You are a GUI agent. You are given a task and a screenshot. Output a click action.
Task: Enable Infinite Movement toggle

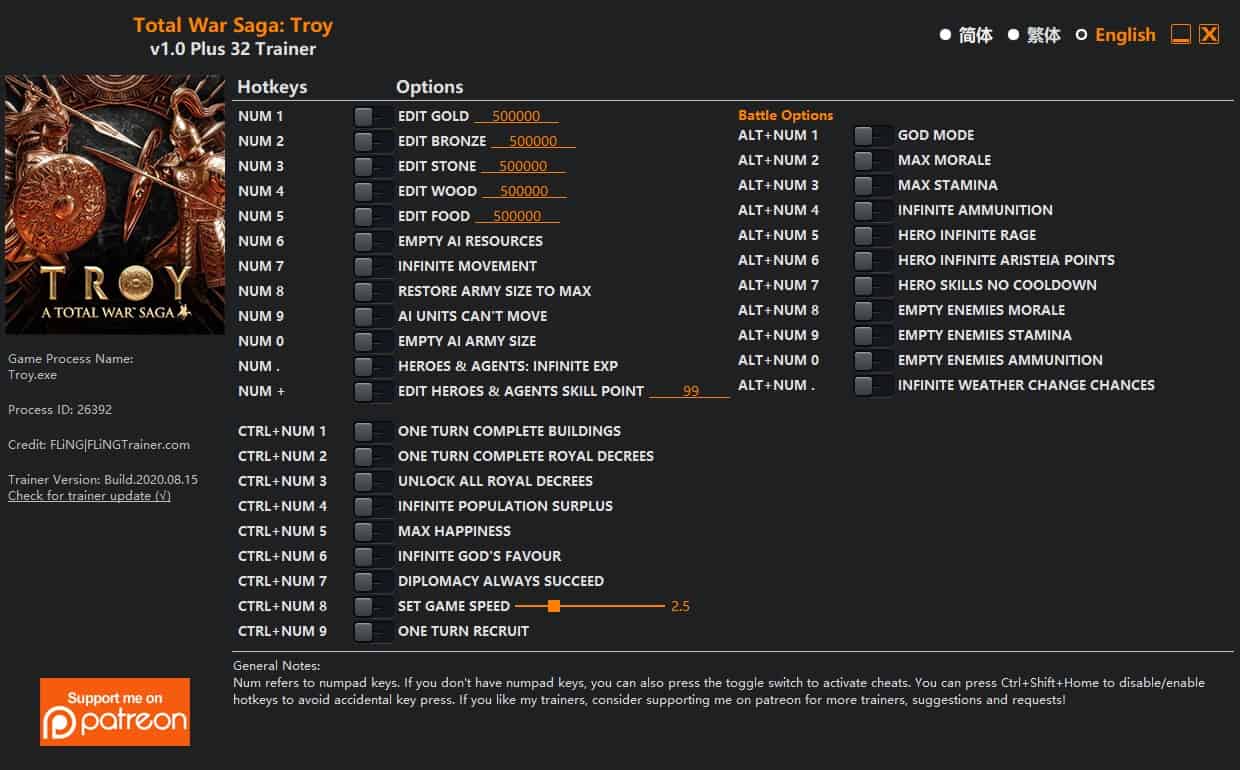click(373, 266)
